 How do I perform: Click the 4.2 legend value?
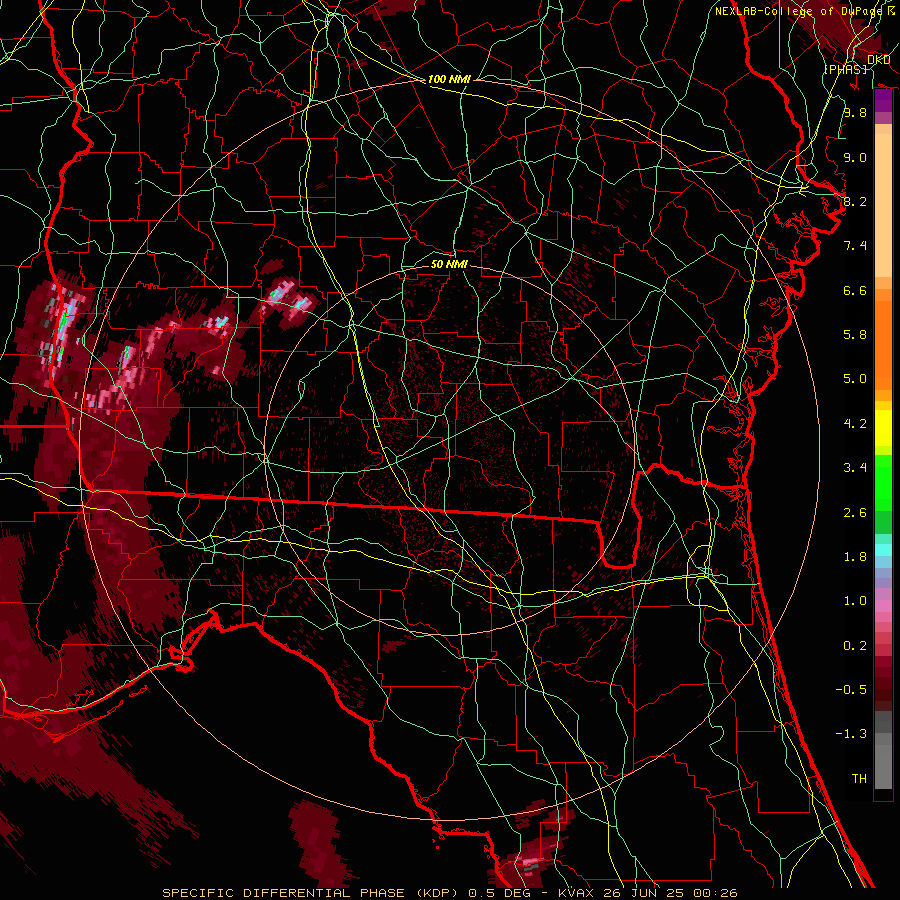coord(855,424)
